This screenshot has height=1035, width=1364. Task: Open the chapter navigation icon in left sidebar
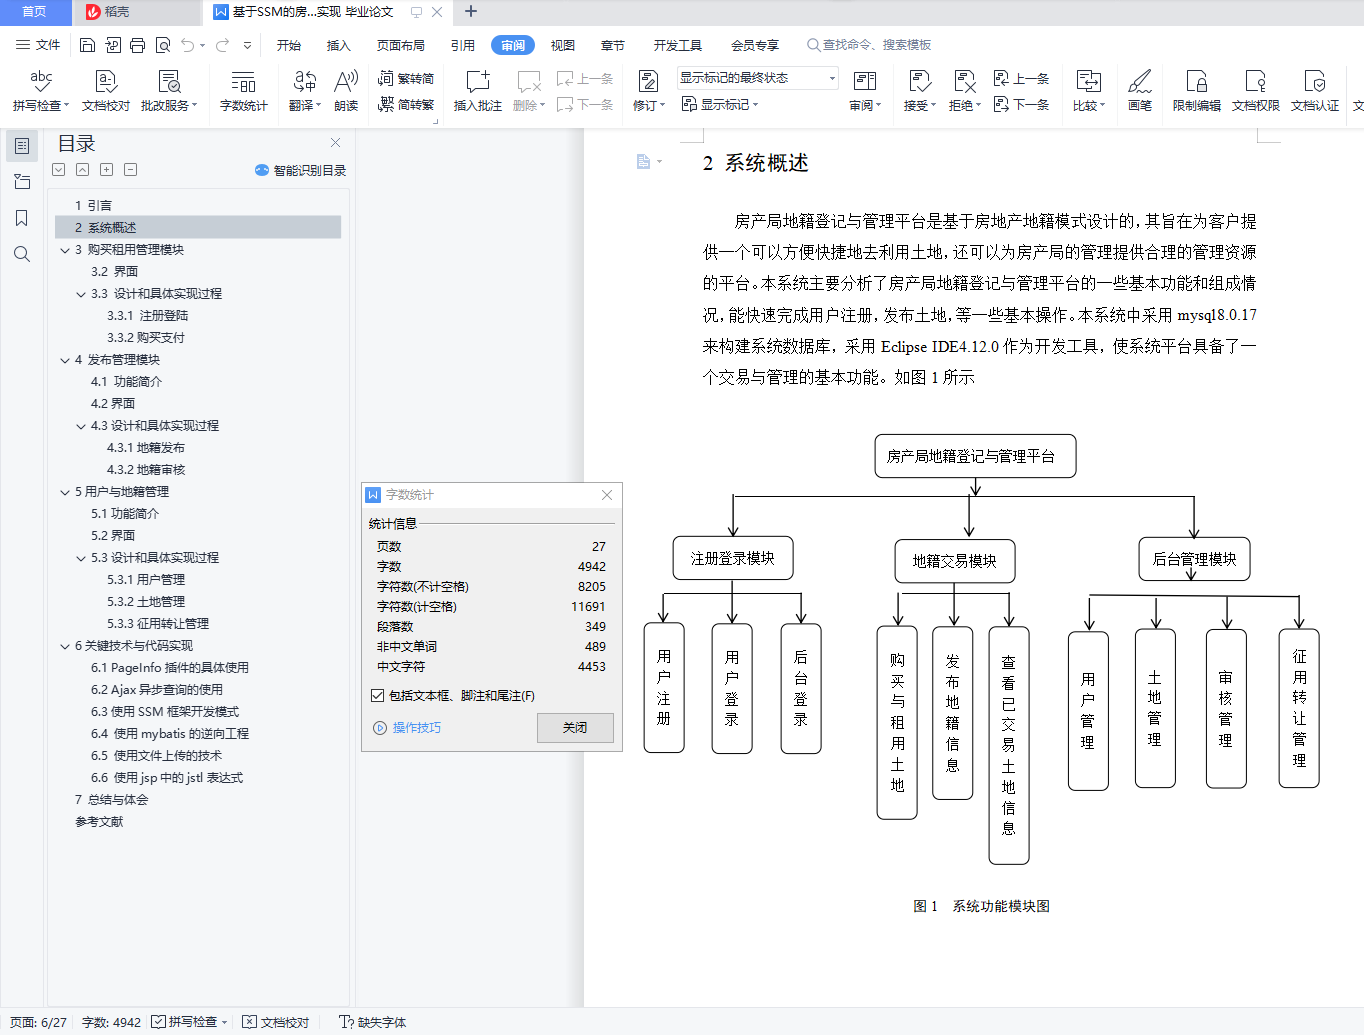pos(22,182)
